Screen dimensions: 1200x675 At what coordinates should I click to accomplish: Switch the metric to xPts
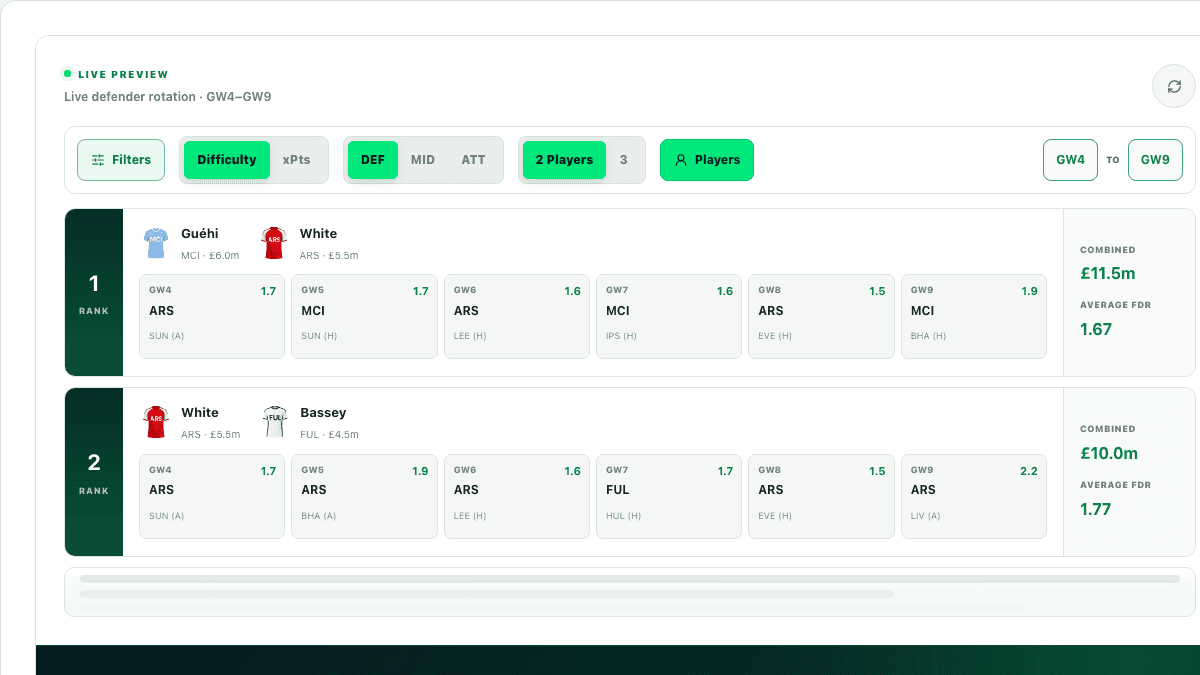[297, 160]
